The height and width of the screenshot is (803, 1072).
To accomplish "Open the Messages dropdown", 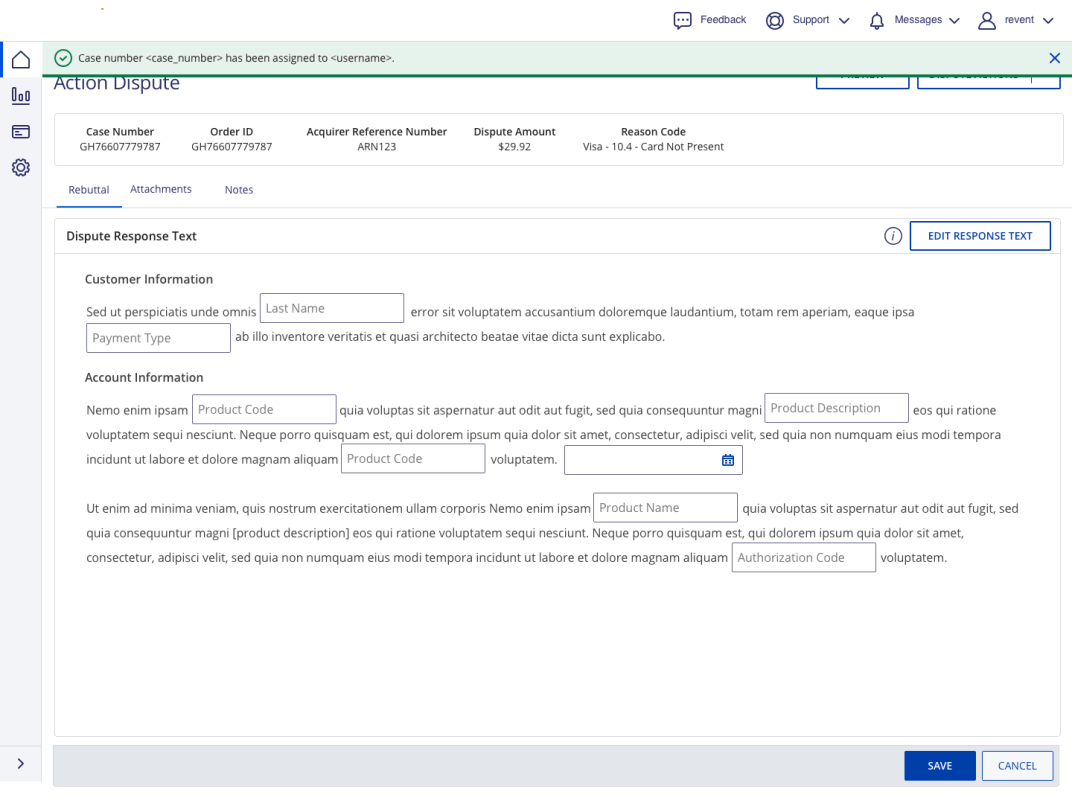I will point(914,20).
